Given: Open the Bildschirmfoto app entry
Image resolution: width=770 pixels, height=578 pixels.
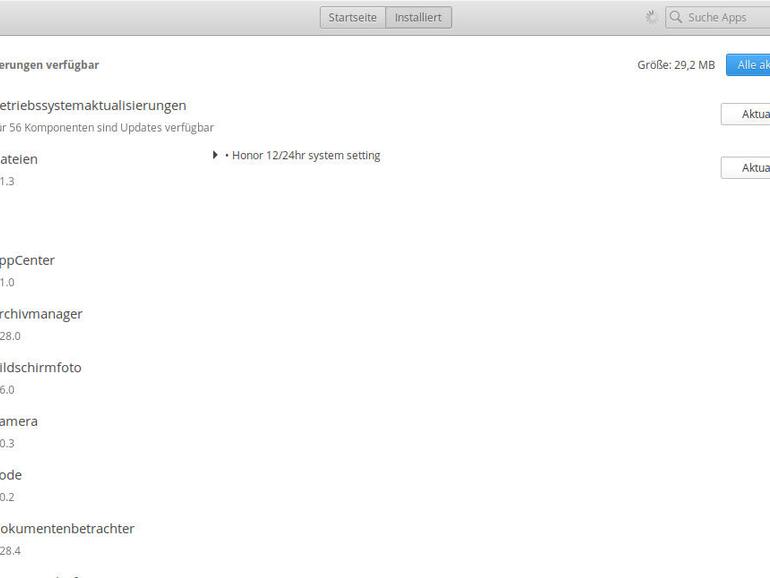Looking at the screenshot, I should [41, 367].
